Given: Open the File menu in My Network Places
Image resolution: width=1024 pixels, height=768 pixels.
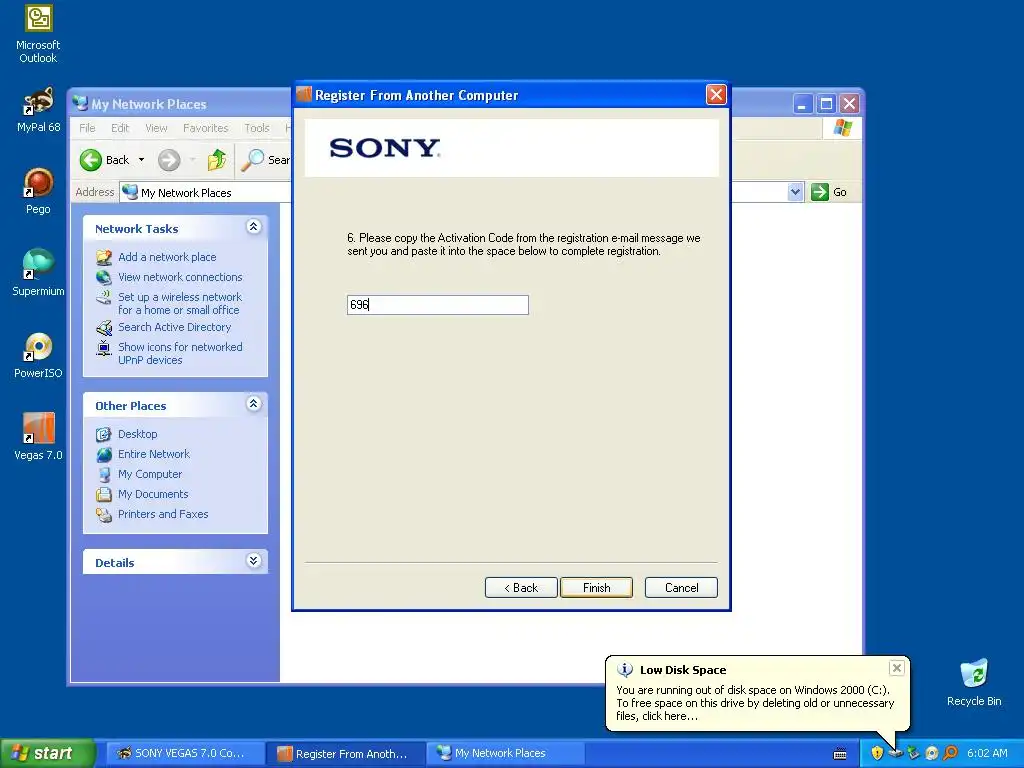Looking at the screenshot, I should pos(87,128).
